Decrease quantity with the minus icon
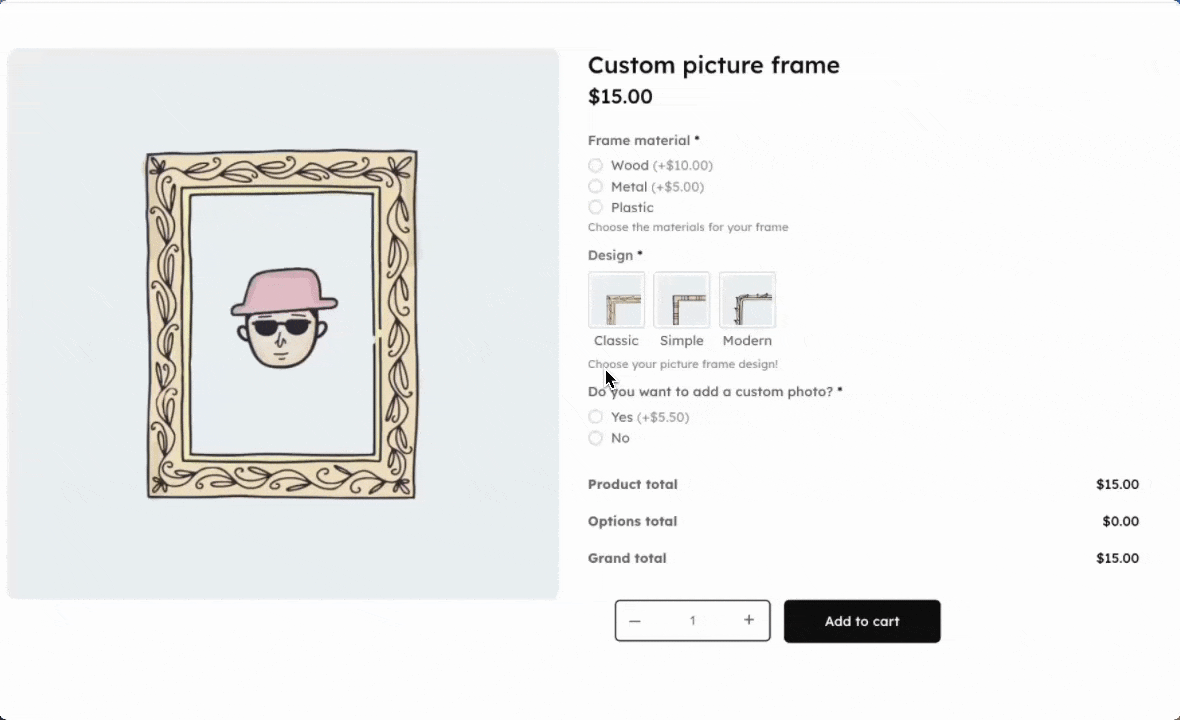 [x=635, y=621]
